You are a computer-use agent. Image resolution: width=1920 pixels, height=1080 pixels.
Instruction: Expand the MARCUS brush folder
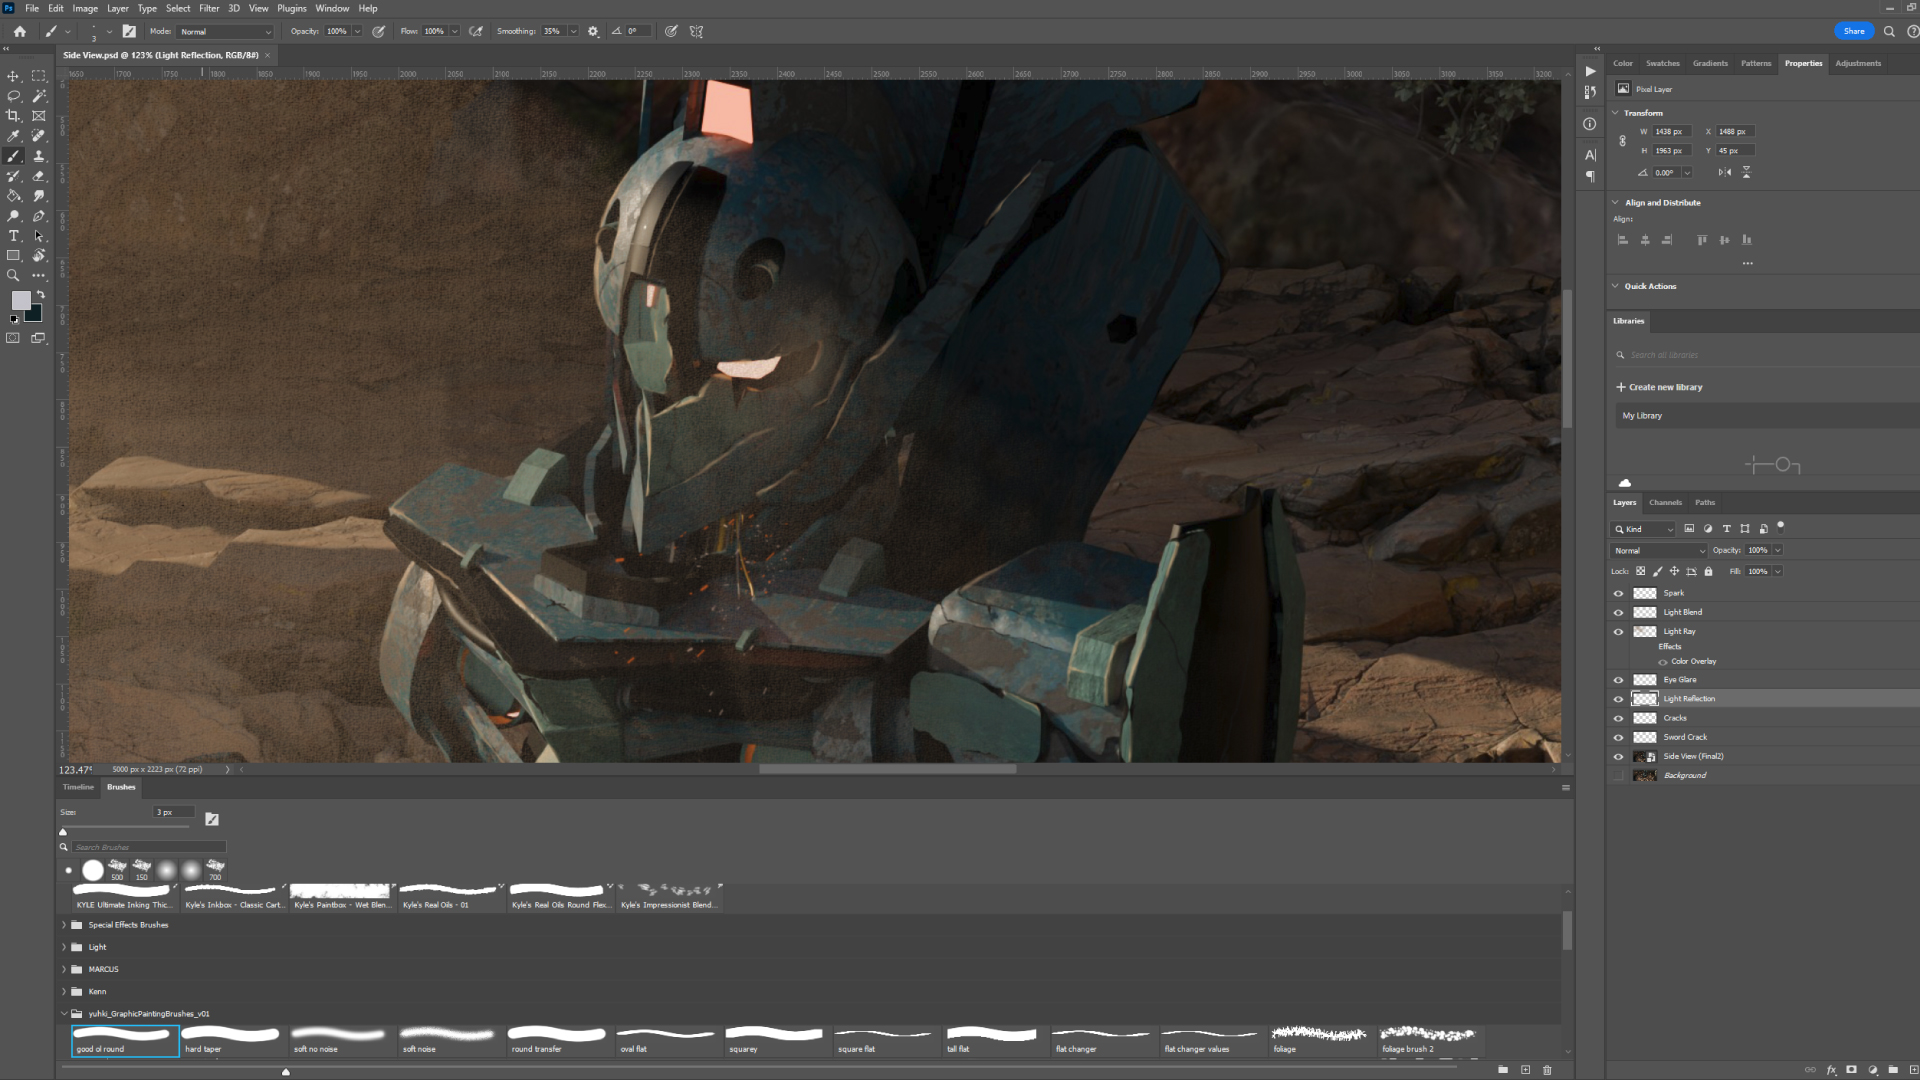(64, 969)
